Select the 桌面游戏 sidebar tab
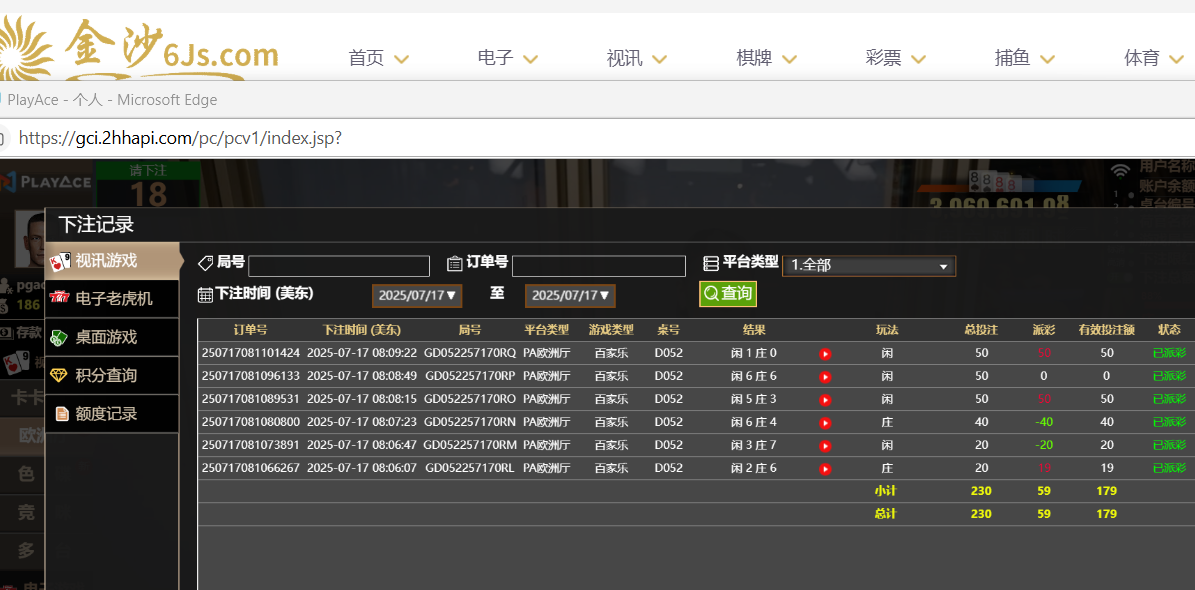The height and width of the screenshot is (590, 1195). coord(106,337)
